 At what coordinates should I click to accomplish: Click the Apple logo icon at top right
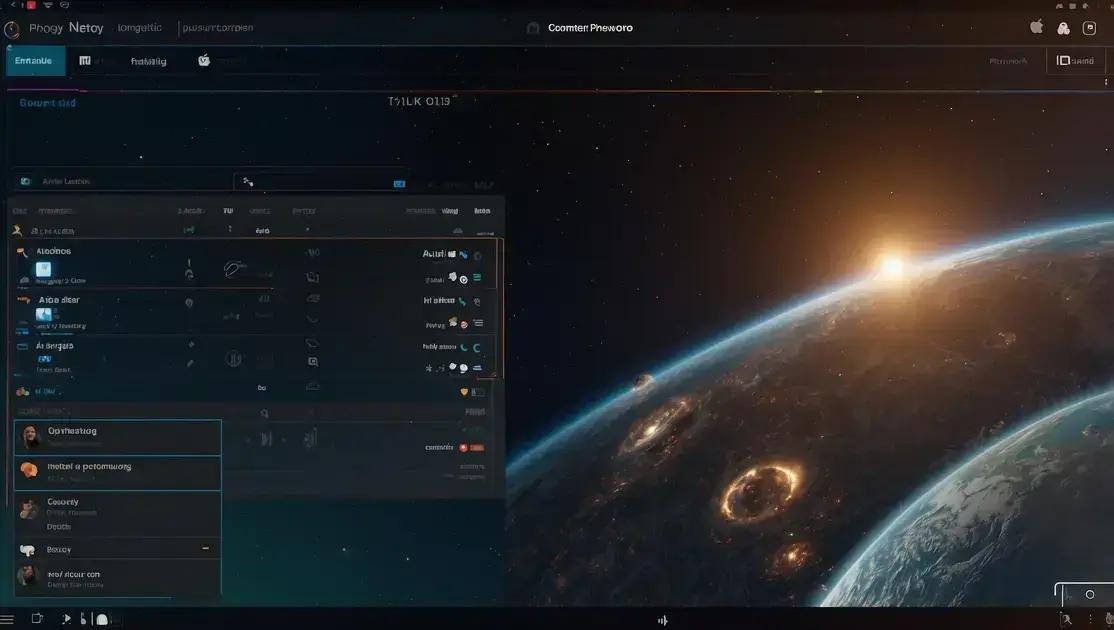pyautogui.click(x=1036, y=28)
